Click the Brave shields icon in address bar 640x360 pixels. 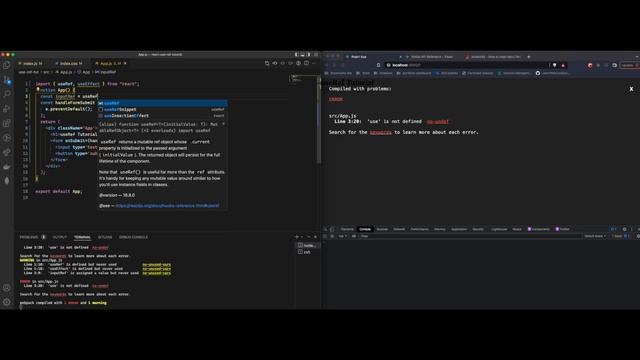pos(554,65)
